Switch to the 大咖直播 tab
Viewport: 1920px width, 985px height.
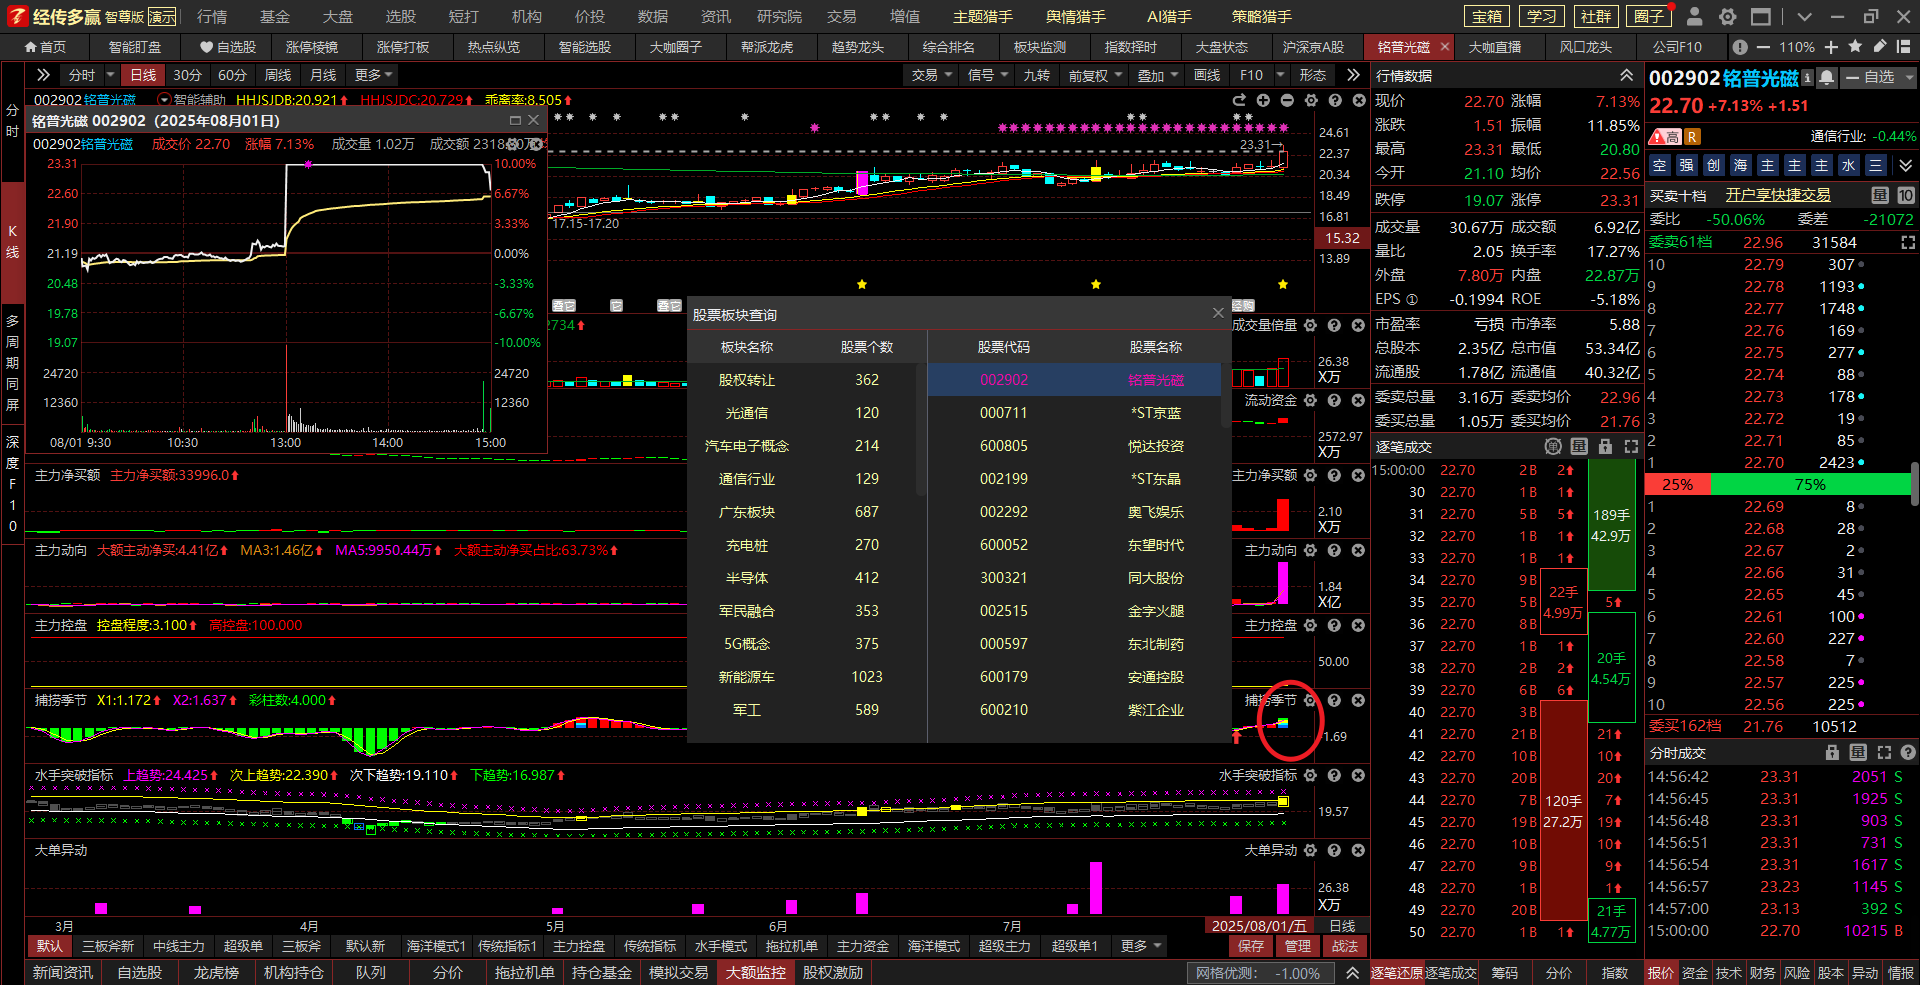pos(1494,47)
